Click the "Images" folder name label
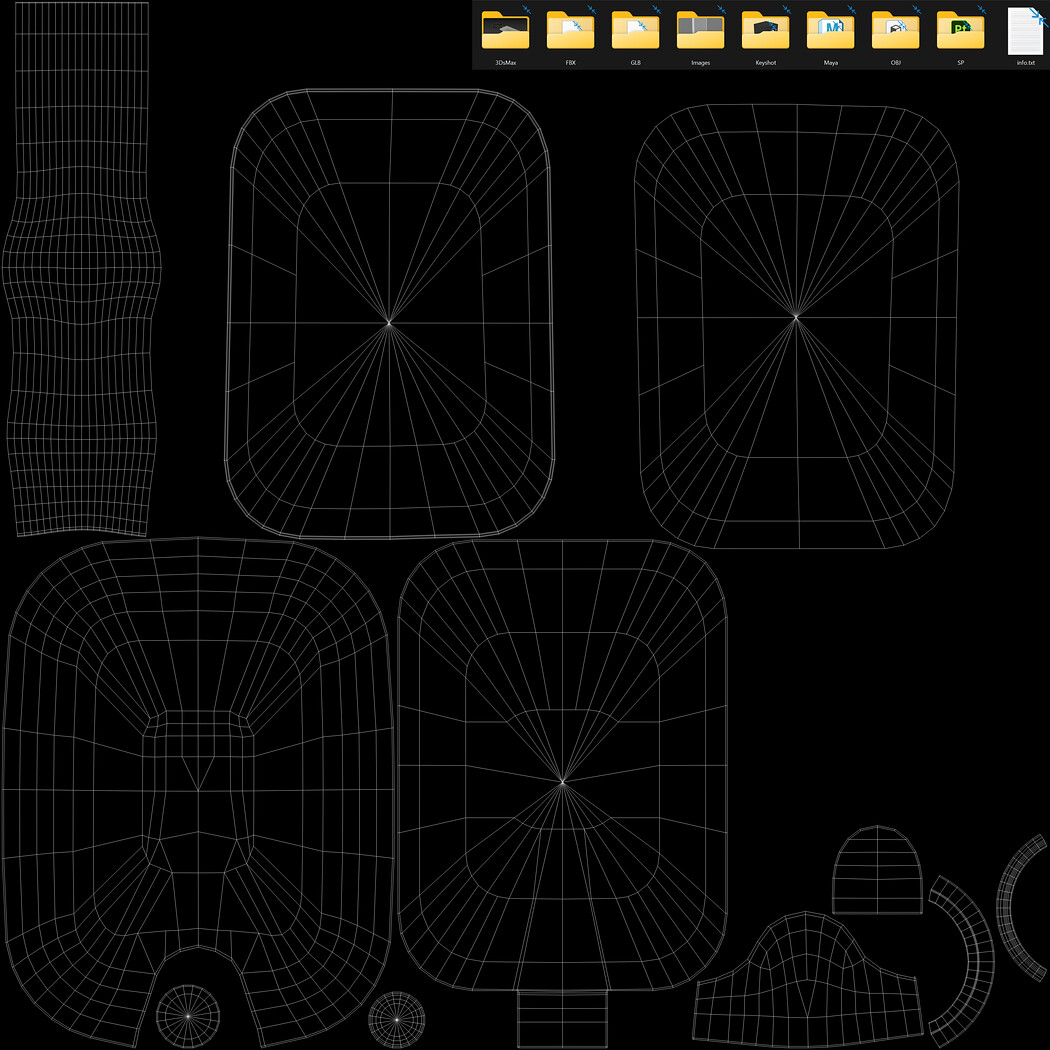The height and width of the screenshot is (1050, 1050). (700, 63)
